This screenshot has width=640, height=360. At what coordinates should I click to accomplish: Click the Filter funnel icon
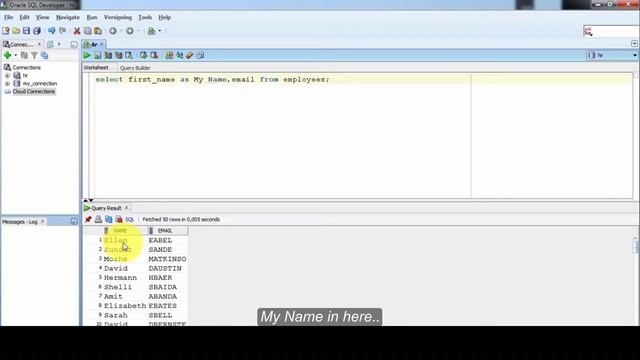coord(34,56)
